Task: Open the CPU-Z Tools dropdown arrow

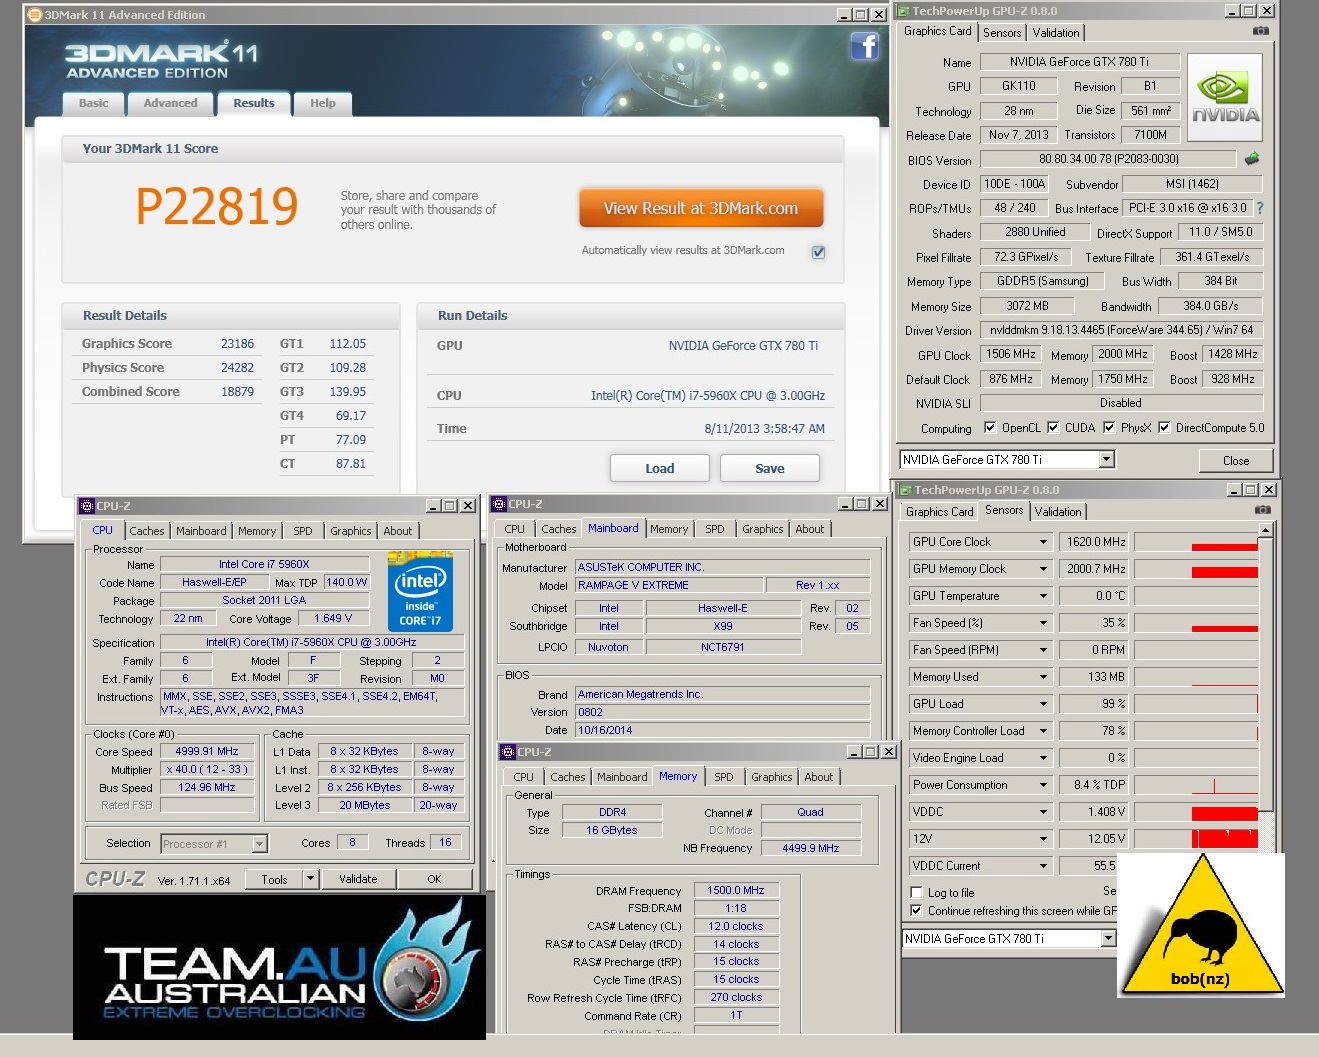Action: click(310, 879)
